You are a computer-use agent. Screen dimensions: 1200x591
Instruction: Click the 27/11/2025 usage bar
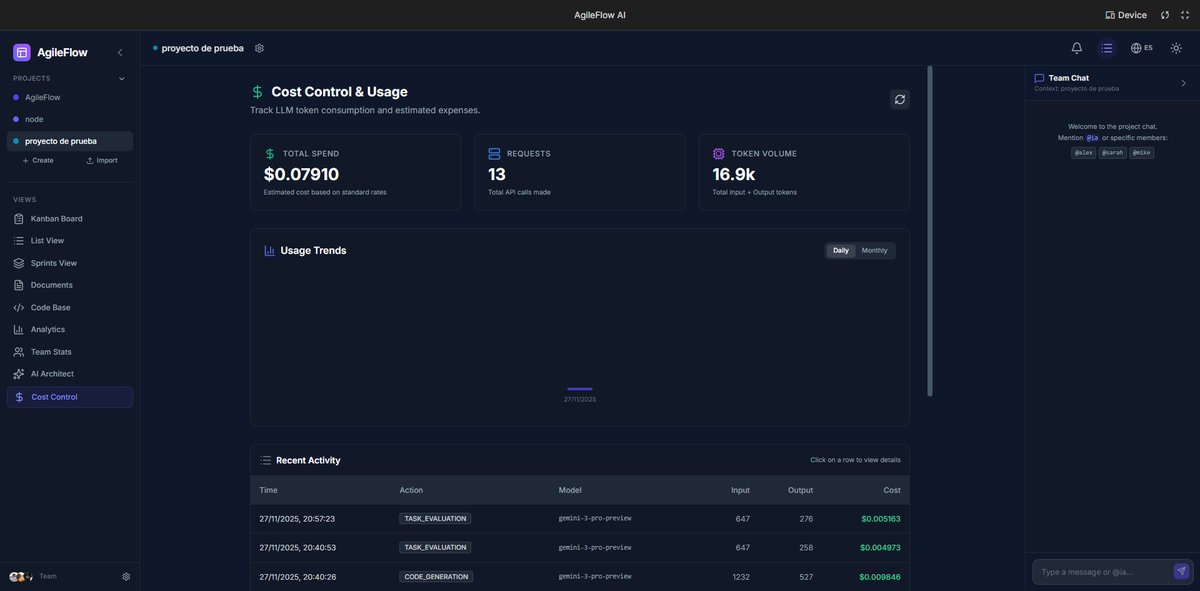point(580,389)
